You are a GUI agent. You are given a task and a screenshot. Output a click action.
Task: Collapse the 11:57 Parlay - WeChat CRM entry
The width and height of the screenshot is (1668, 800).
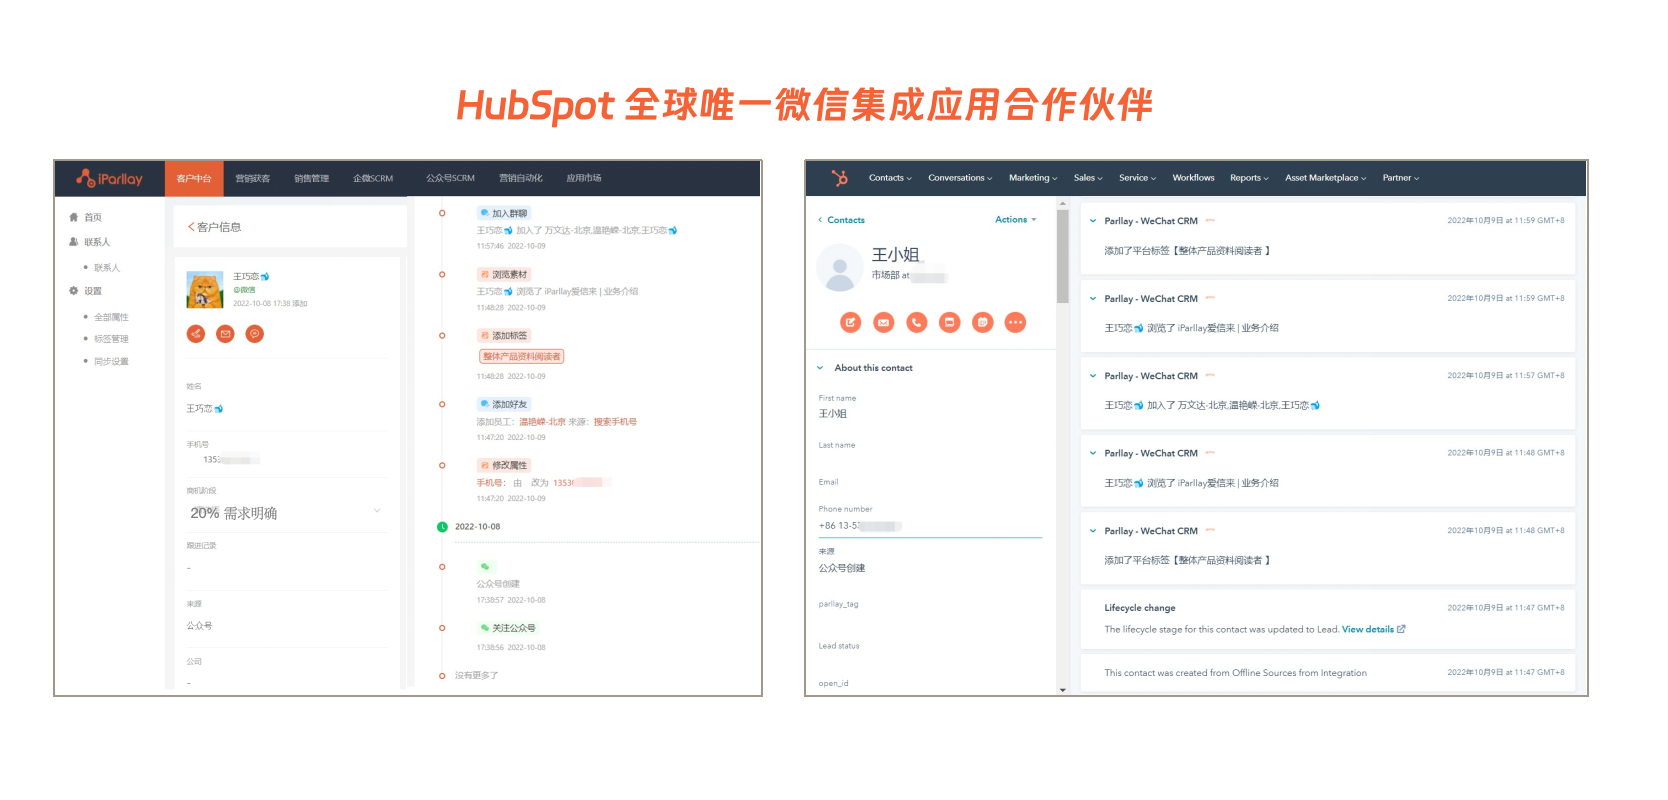tap(1093, 376)
